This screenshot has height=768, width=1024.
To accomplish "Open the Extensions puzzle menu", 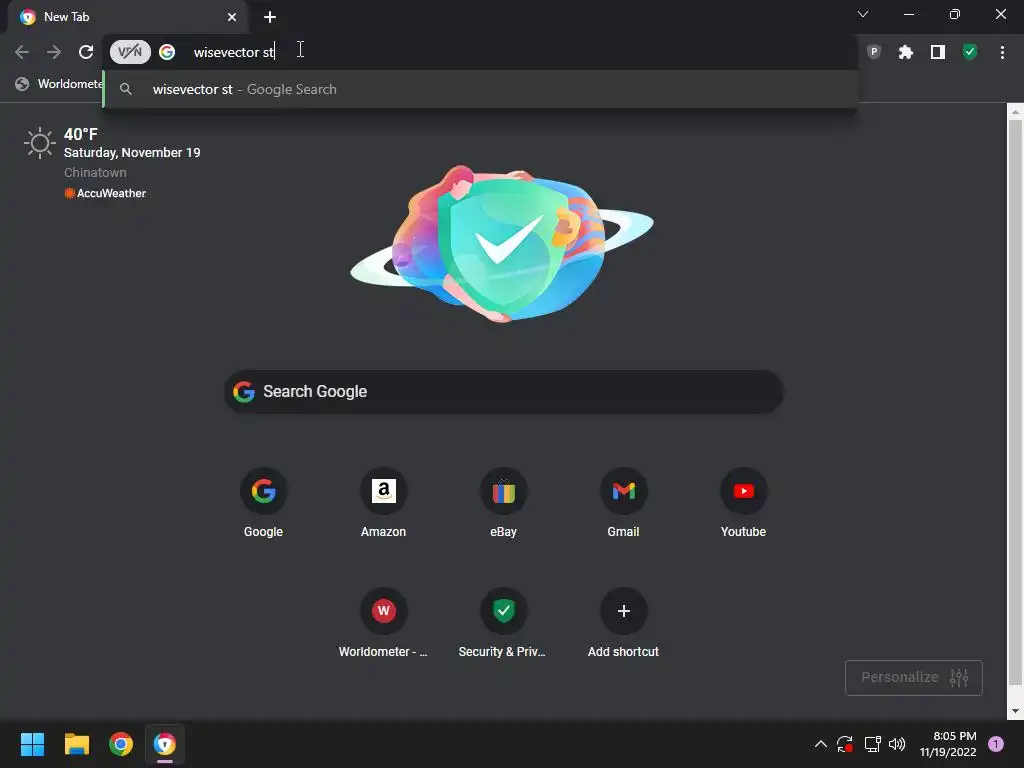I will click(906, 52).
